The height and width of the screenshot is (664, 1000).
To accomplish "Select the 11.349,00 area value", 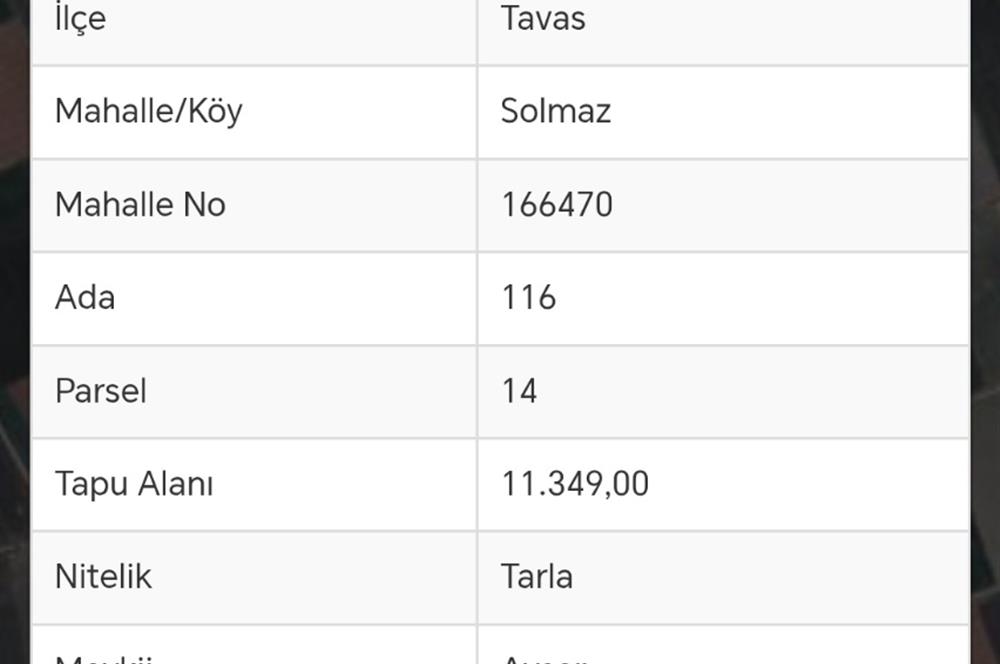I will point(574,484).
